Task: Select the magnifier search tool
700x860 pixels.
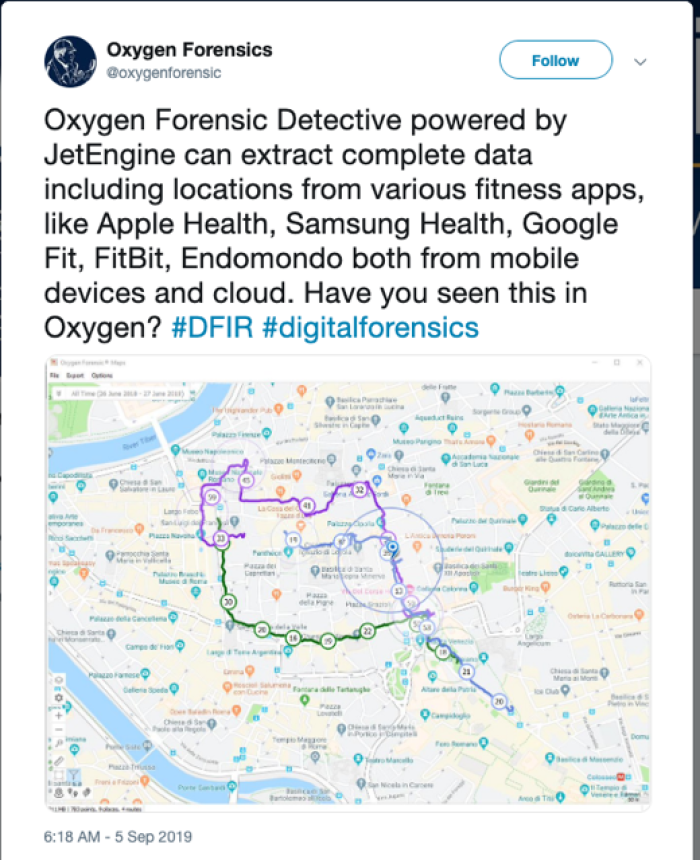Action: [x=57, y=743]
